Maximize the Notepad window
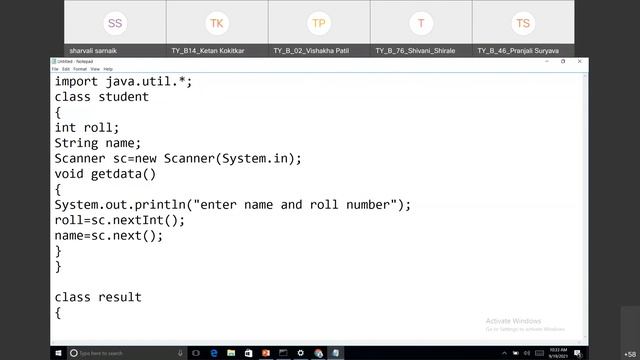 (563, 61)
